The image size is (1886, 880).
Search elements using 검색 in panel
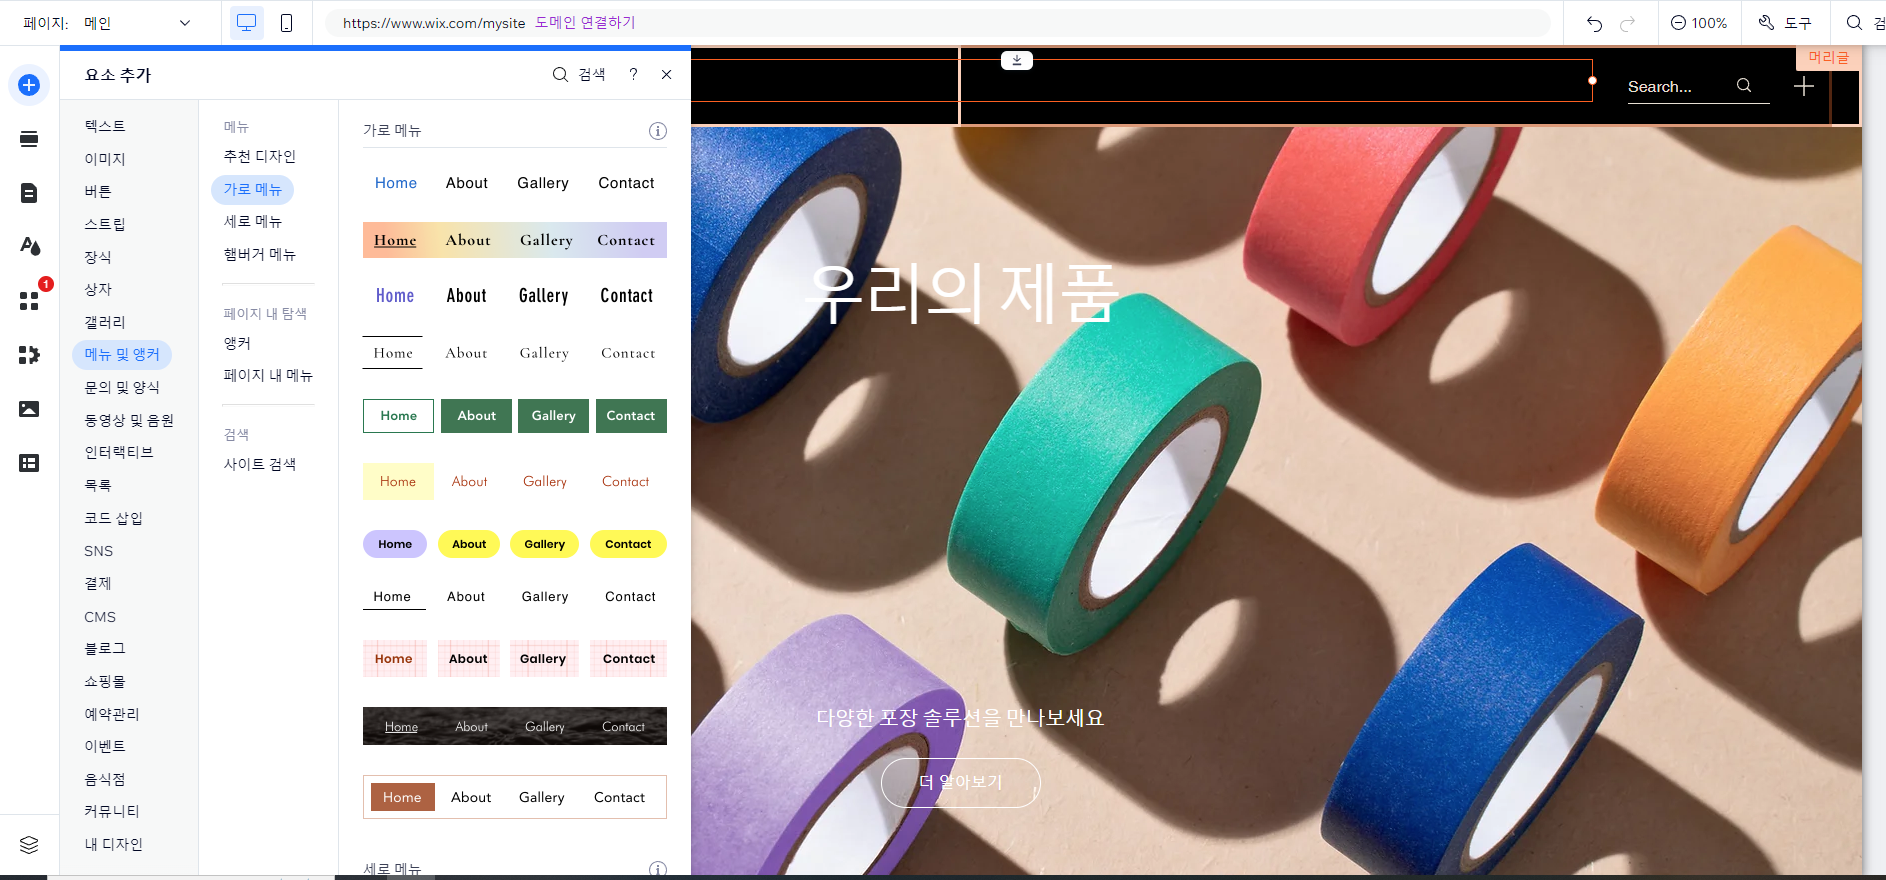[x=579, y=74]
